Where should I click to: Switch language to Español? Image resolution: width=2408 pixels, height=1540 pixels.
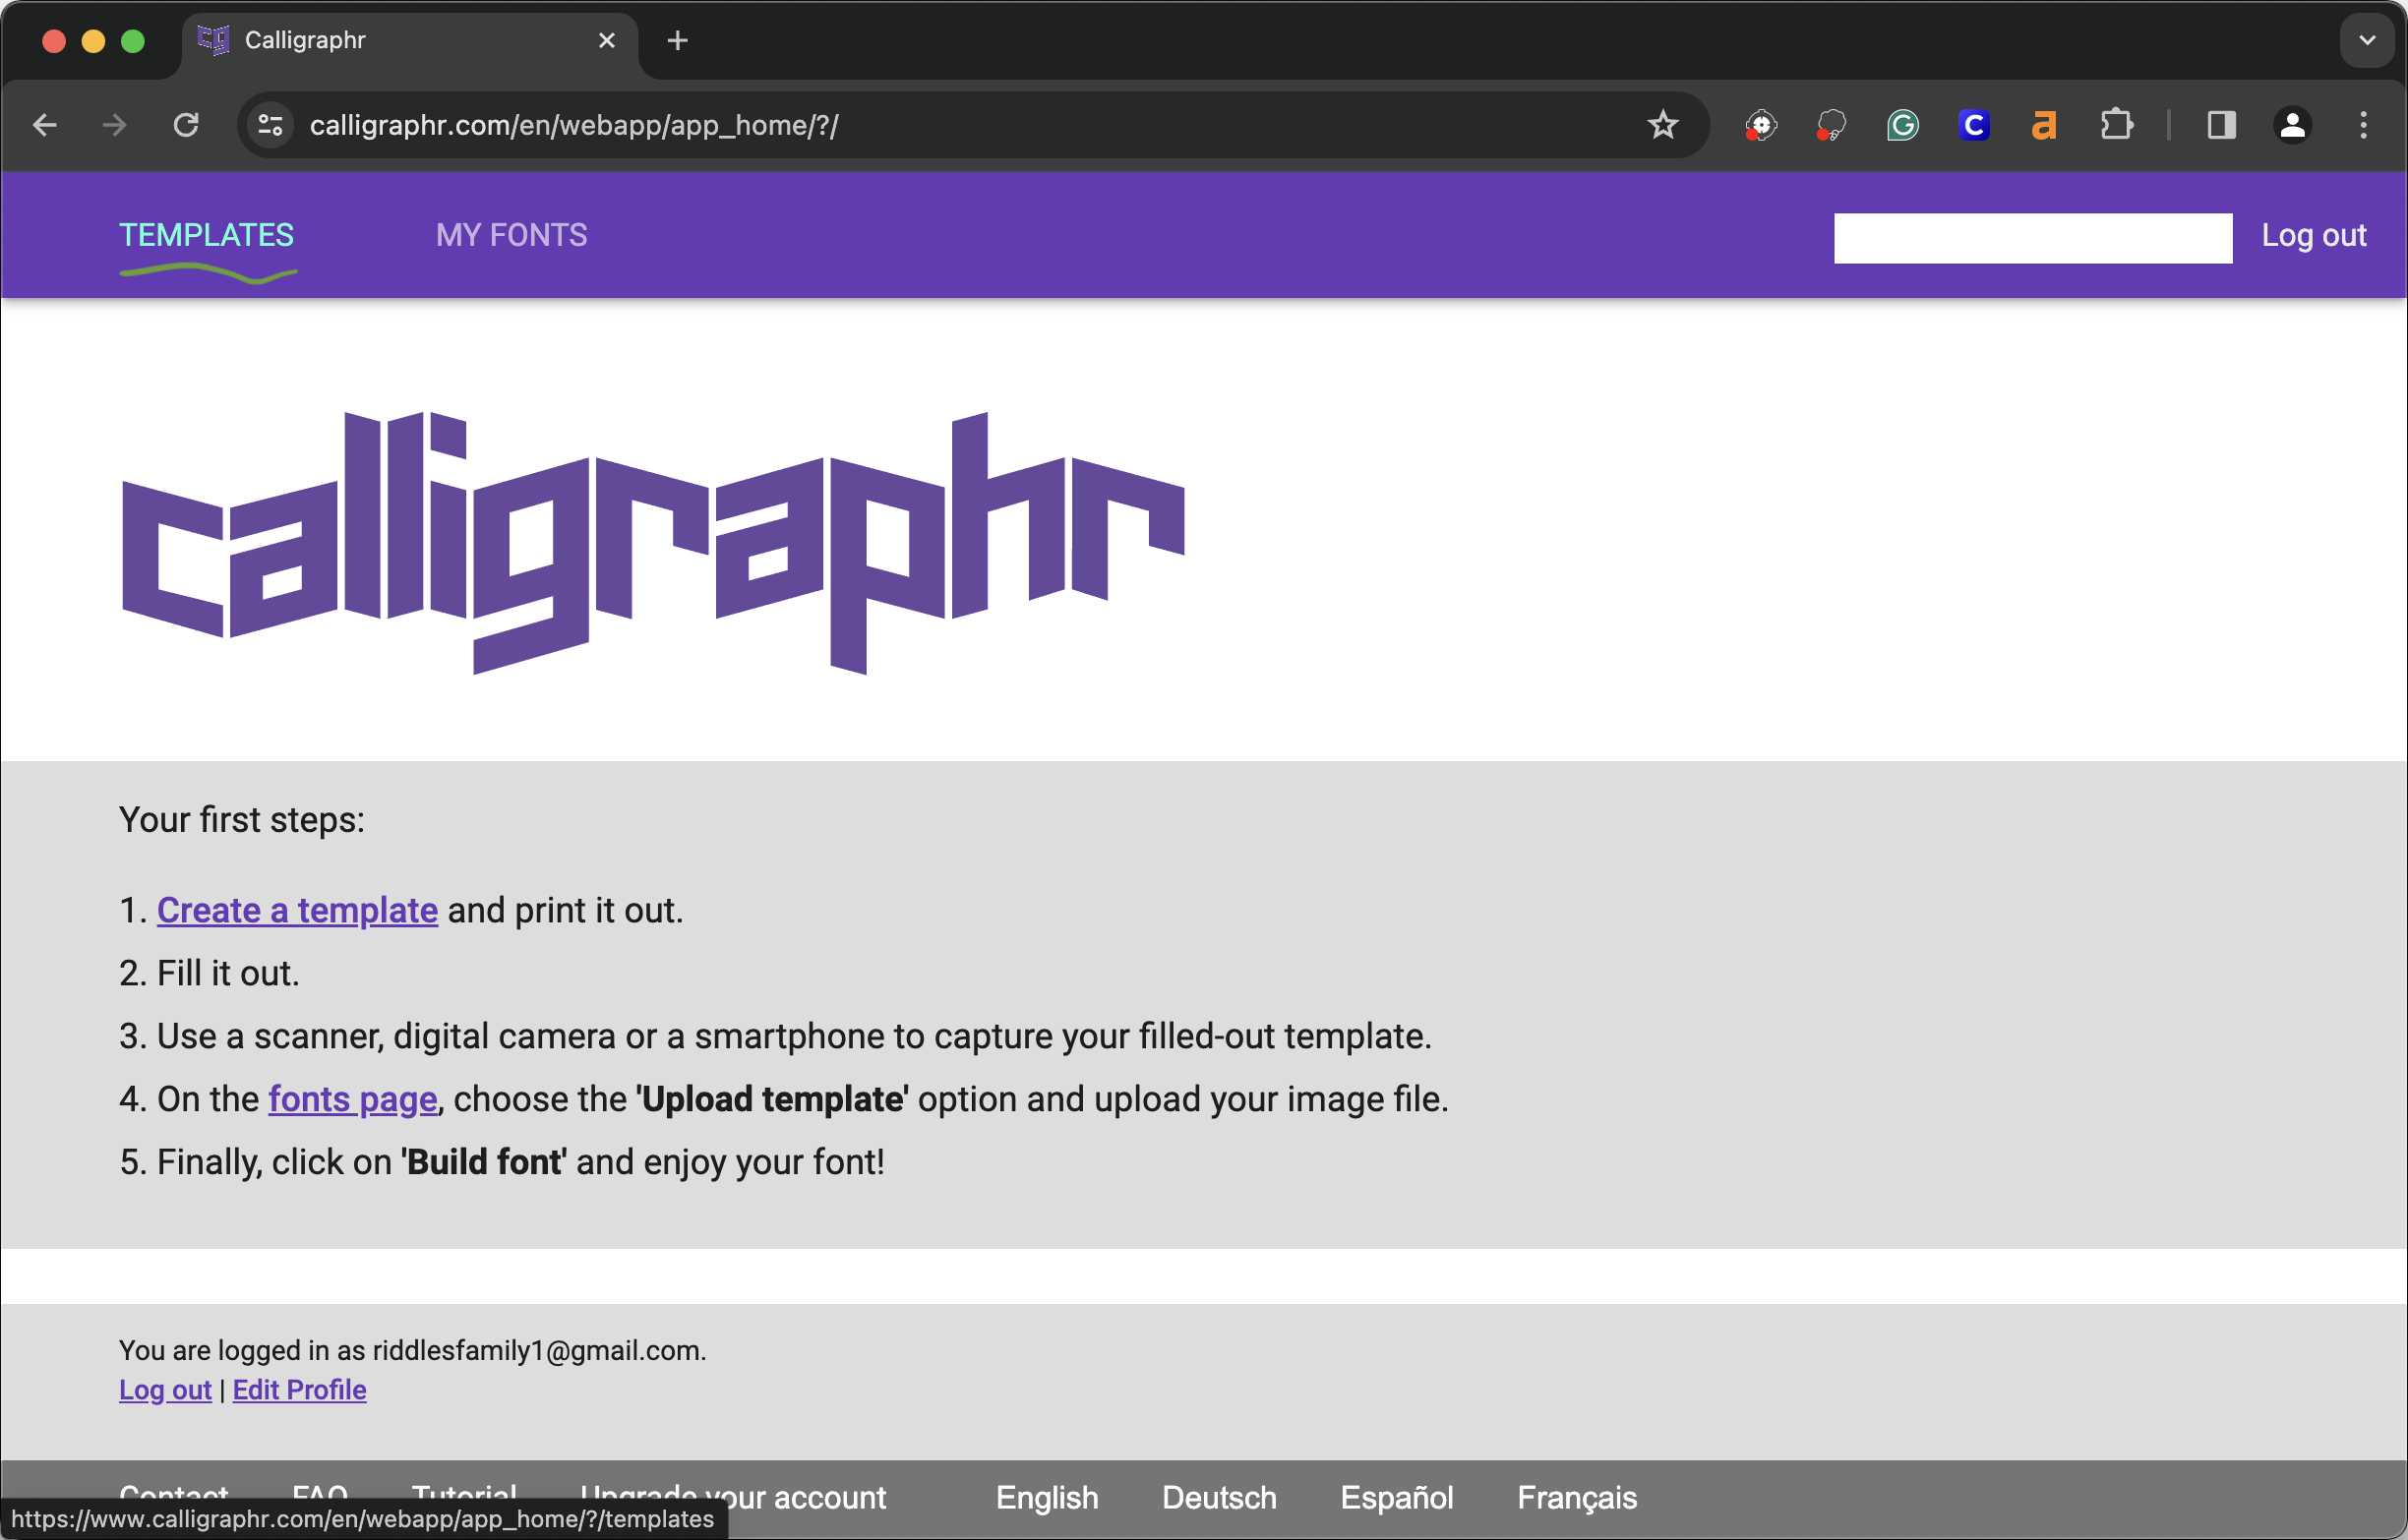click(x=1397, y=1497)
